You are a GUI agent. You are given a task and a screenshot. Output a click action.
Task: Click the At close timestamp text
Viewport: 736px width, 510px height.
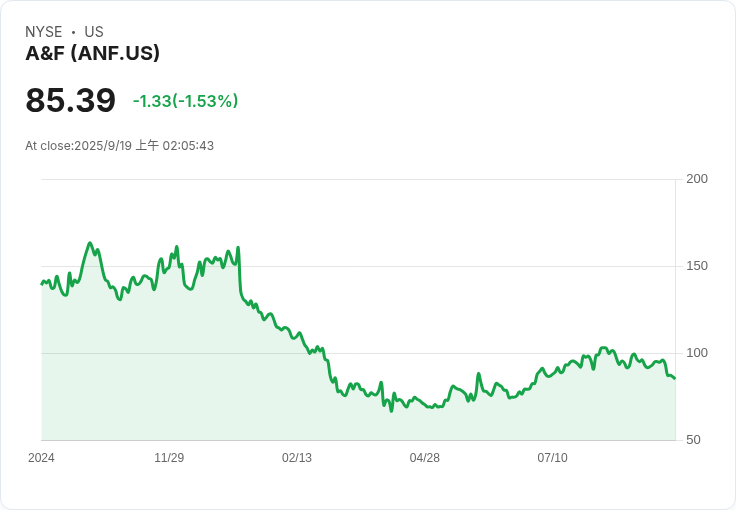click(119, 146)
